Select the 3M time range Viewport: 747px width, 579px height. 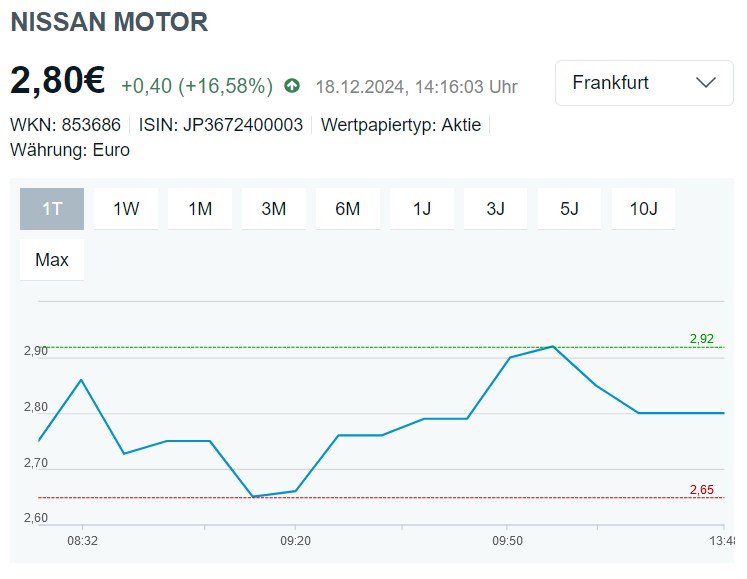pyautogui.click(x=274, y=209)
